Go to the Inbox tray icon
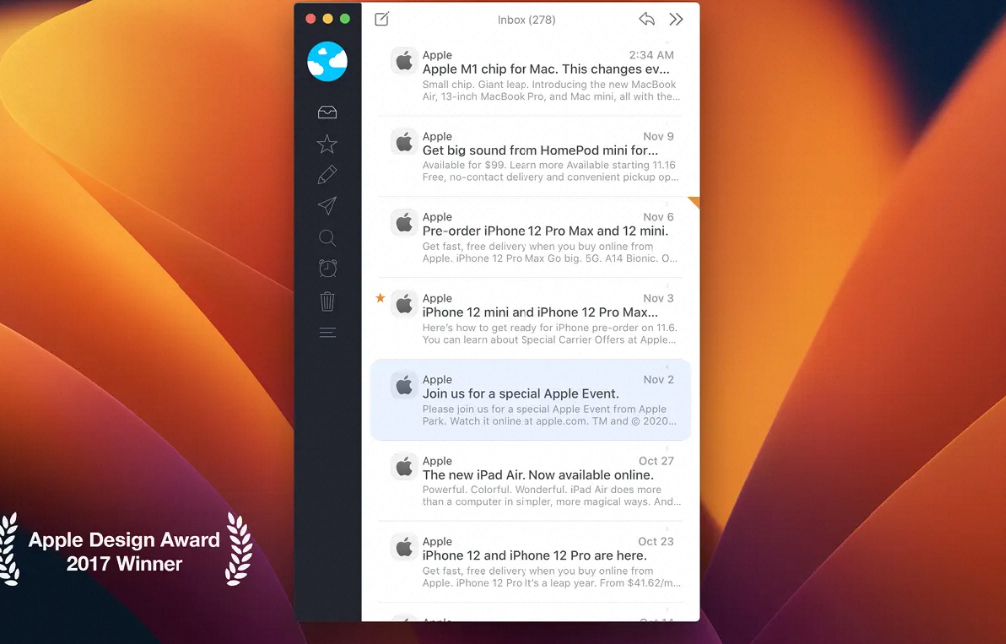 (327, 113)
